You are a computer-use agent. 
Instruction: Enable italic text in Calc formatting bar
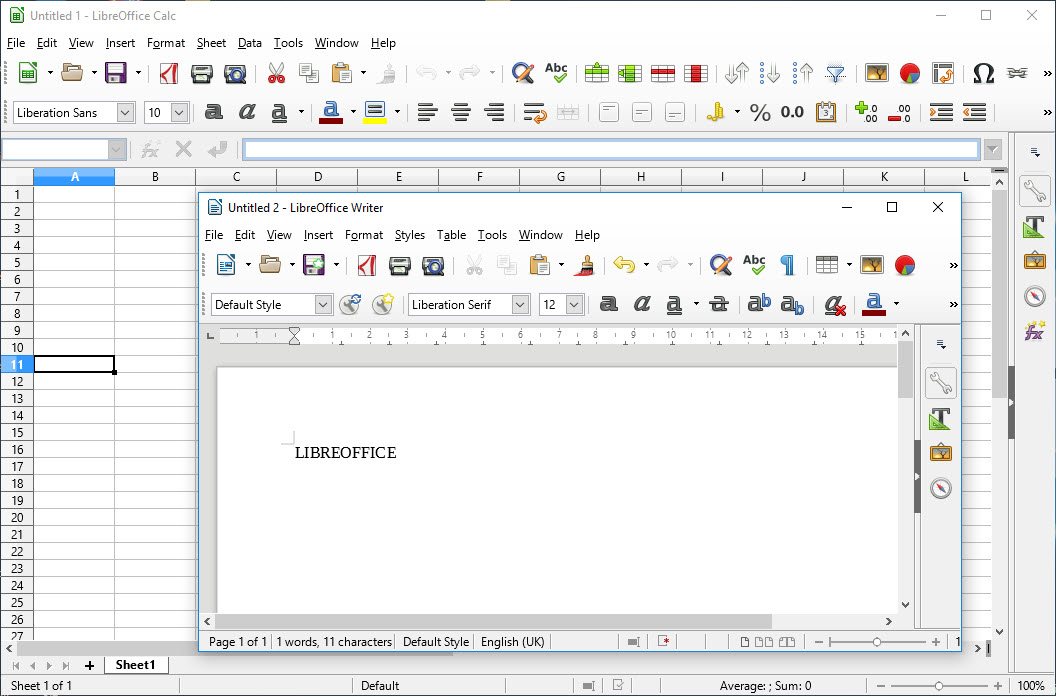point(246,112)
